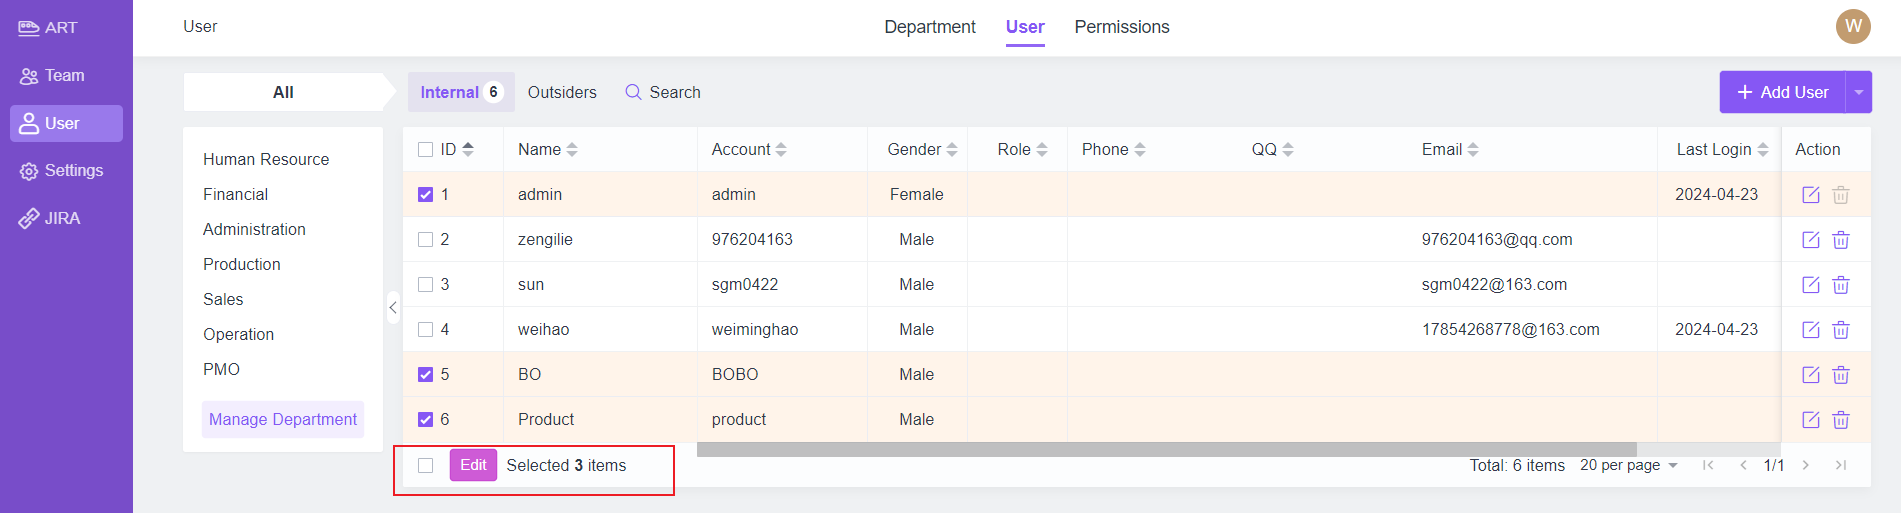Viewport: 1901px width, 513px height.
Task: Click the horizontal table scrollbar
Action: tap(1166, 449)
